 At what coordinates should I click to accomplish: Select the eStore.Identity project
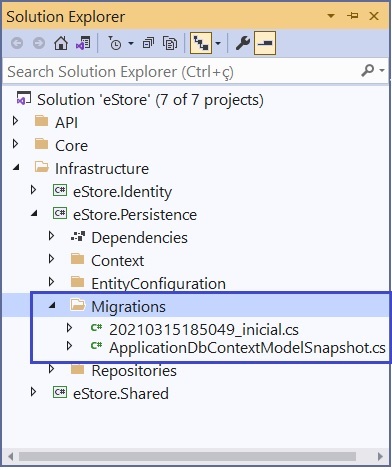click(122, 192)
